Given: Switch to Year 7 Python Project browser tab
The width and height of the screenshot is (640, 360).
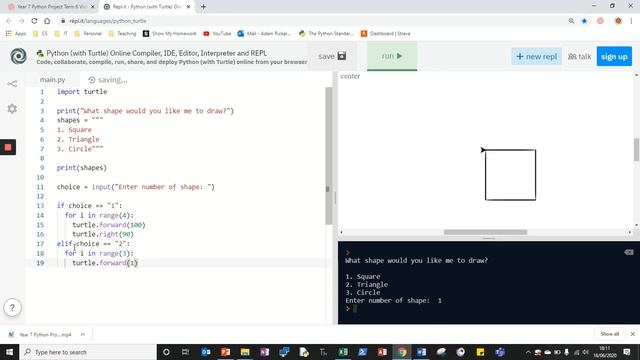Looking at the screenshot, I should point(51,7).
